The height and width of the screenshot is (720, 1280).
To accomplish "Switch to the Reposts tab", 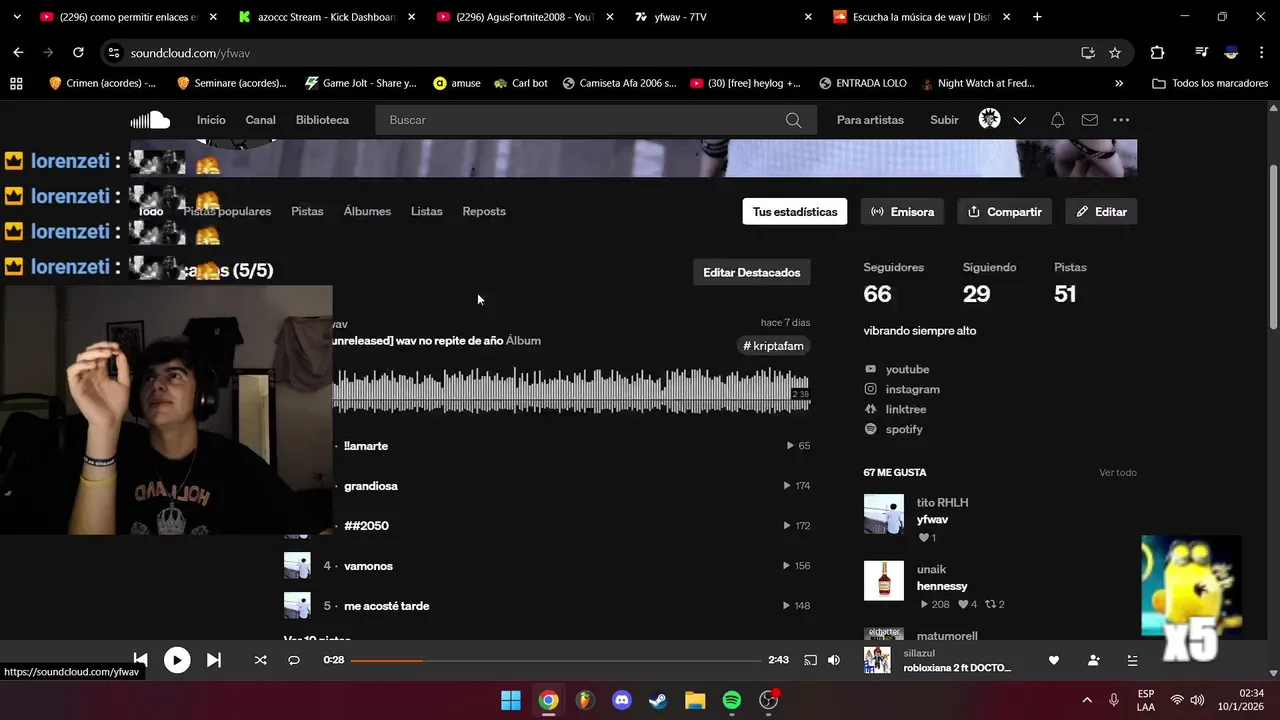I will 484,211.
